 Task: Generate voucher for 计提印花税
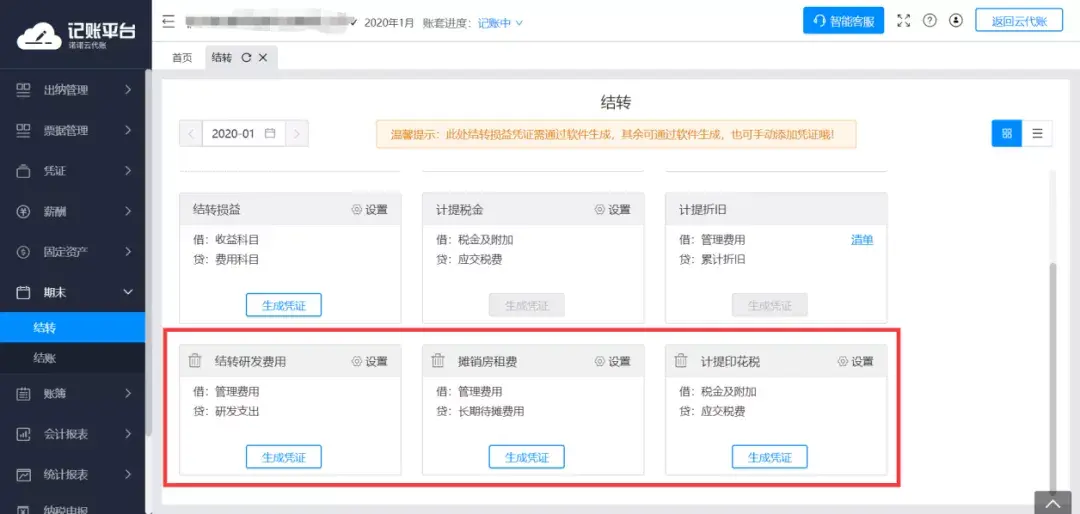770,457
